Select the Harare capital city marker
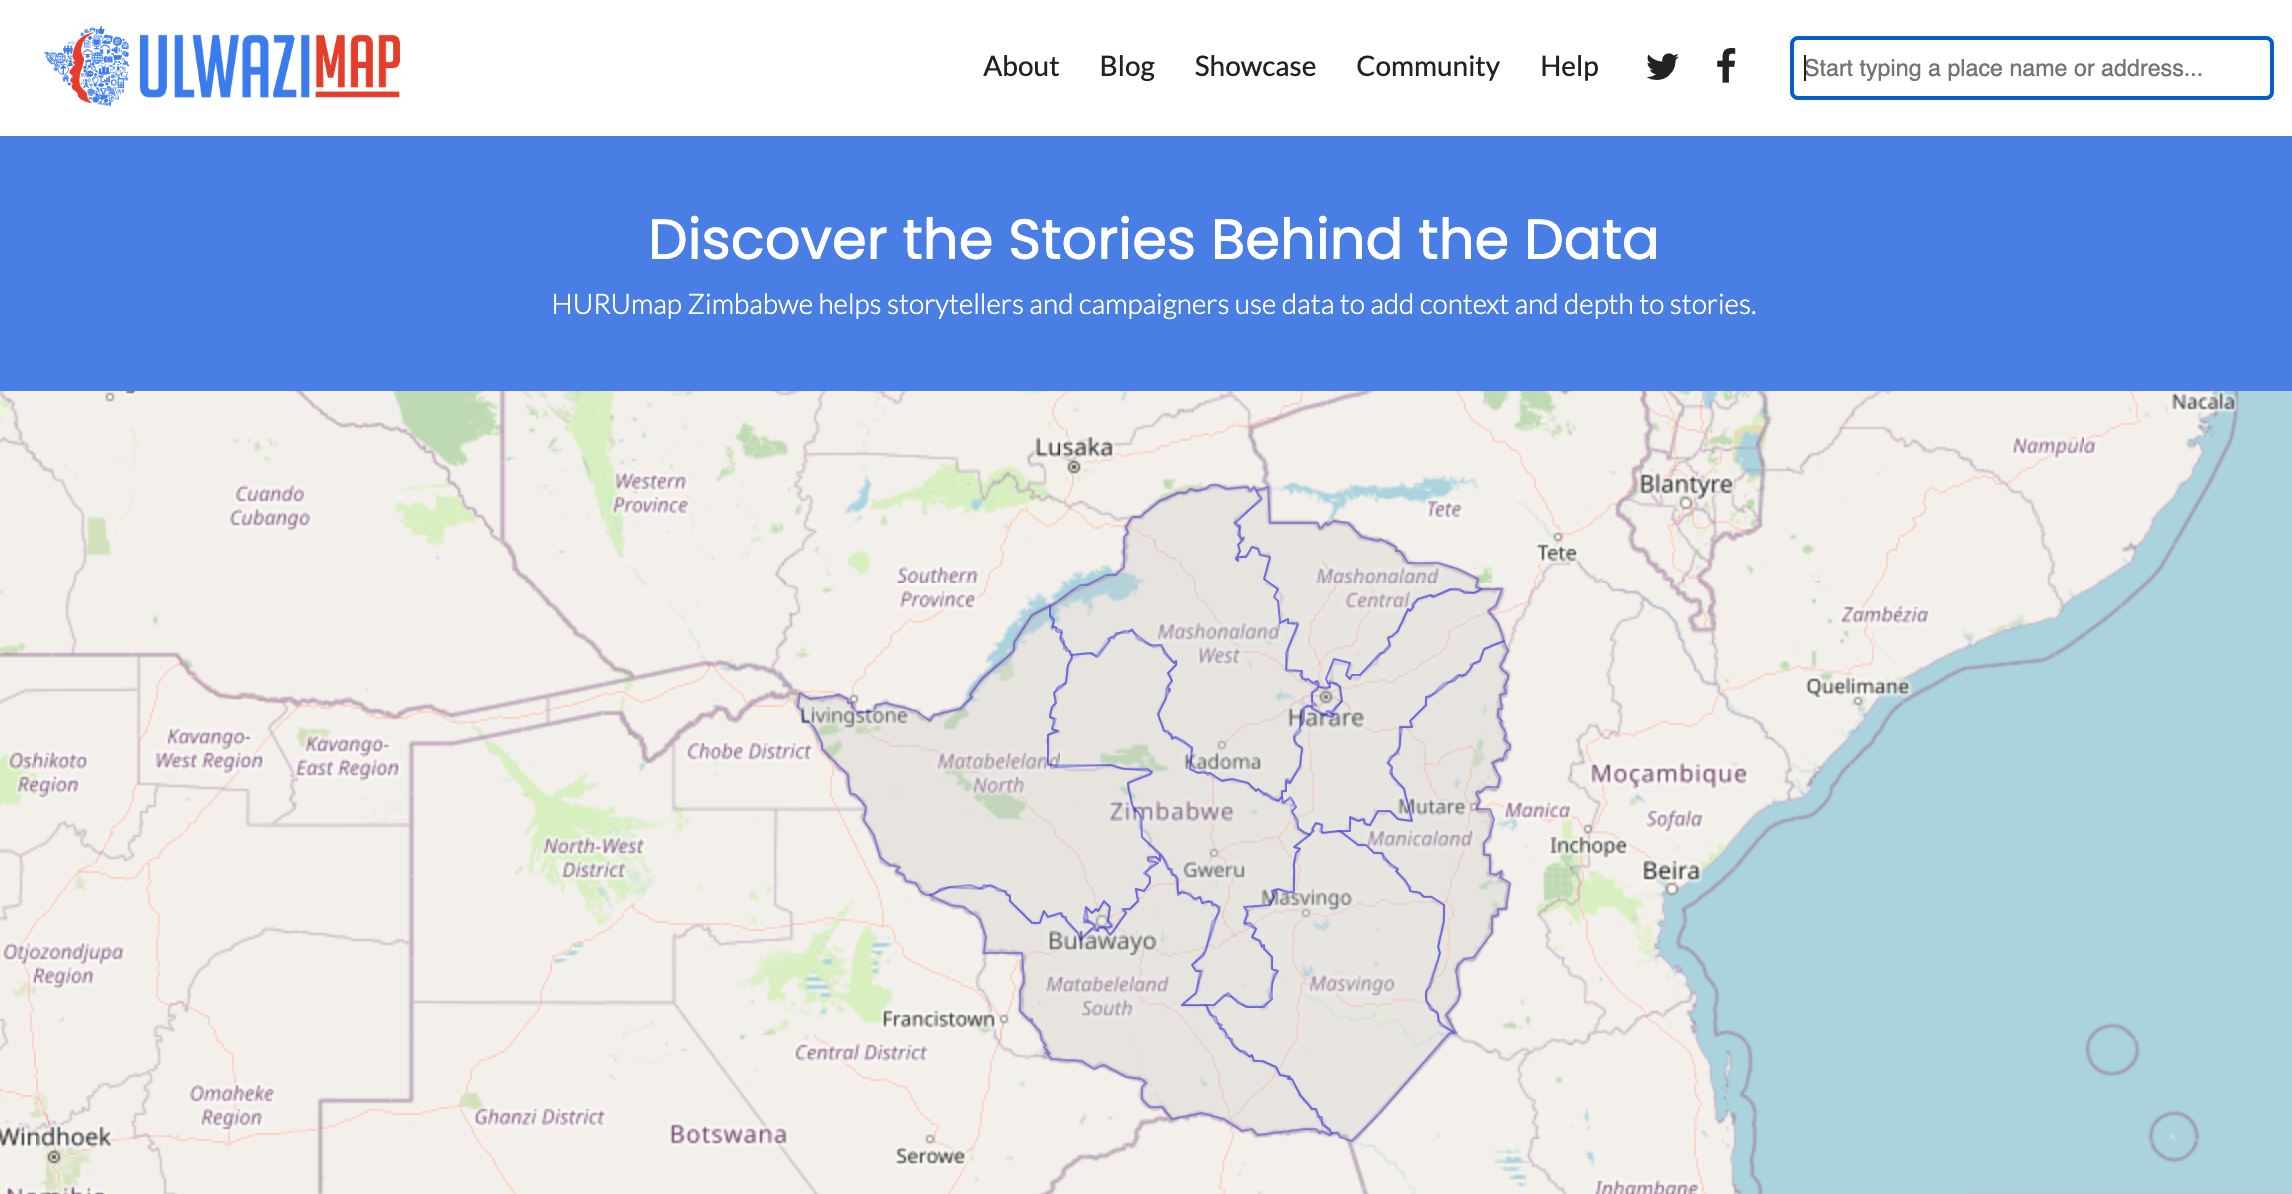 (1326, 696)
